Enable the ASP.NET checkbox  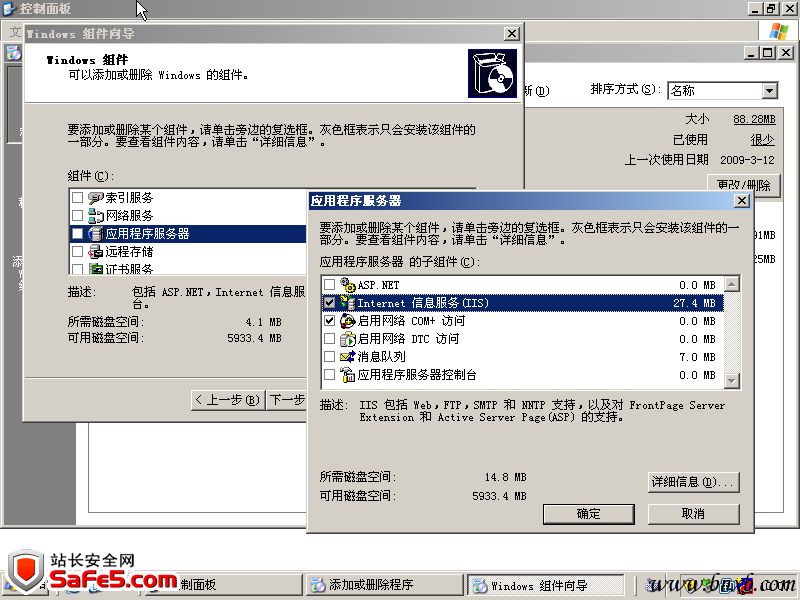[x=330, y=286]
